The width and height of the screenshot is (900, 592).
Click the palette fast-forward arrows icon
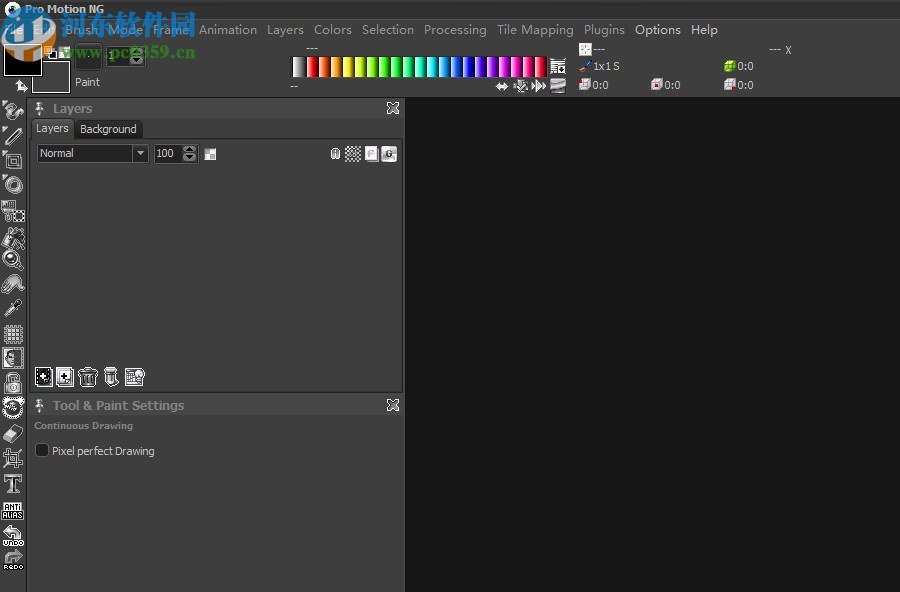[539, 86]
